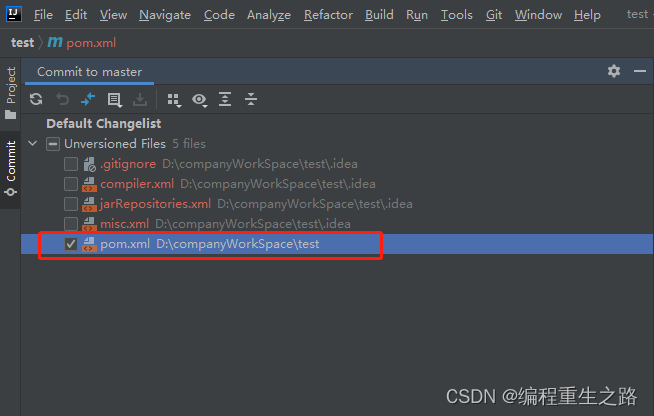Open the Run menu
The width and height of the screenshot is (654, 416).
pyautogui.click(x=417, y=15)
